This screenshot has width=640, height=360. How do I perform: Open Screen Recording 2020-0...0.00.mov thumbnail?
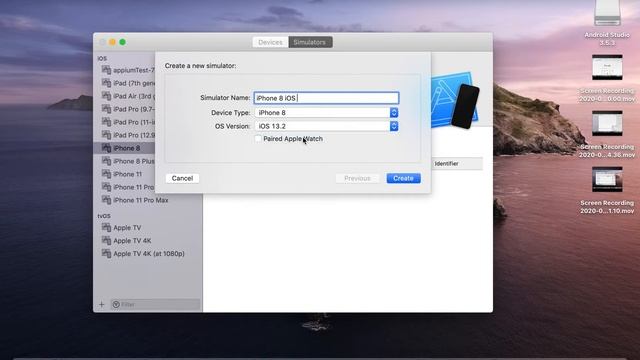[607, 67]
